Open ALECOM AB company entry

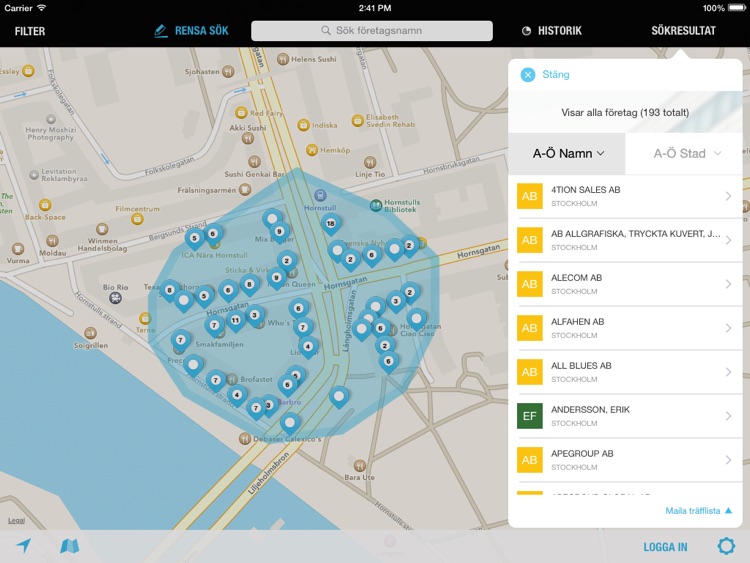(625, 284)
